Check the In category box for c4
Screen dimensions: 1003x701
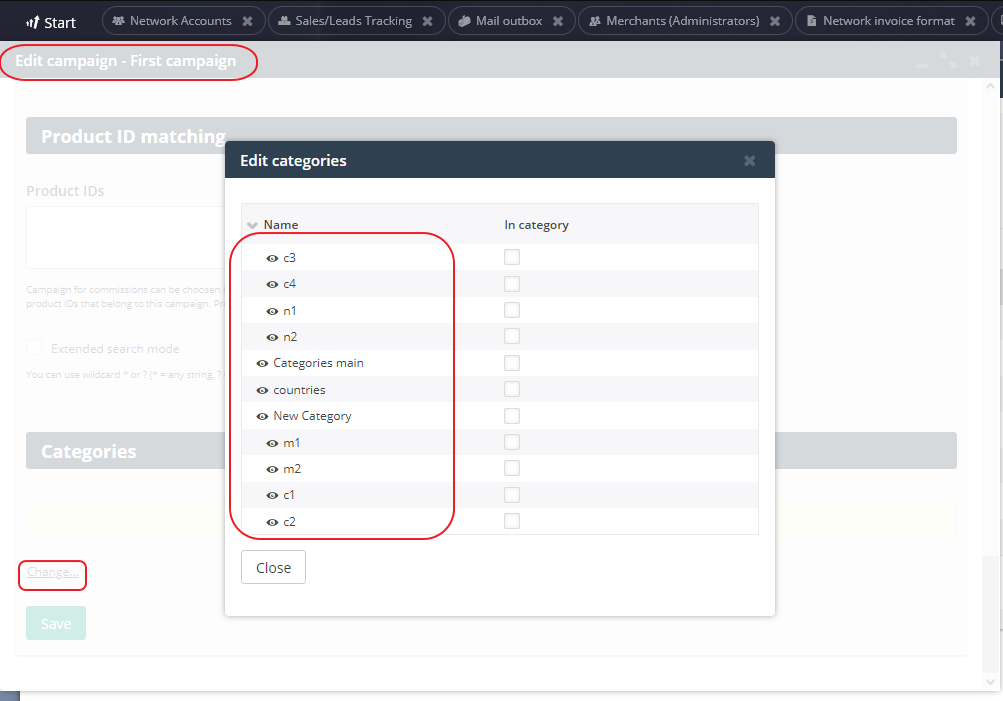point(512,284)
